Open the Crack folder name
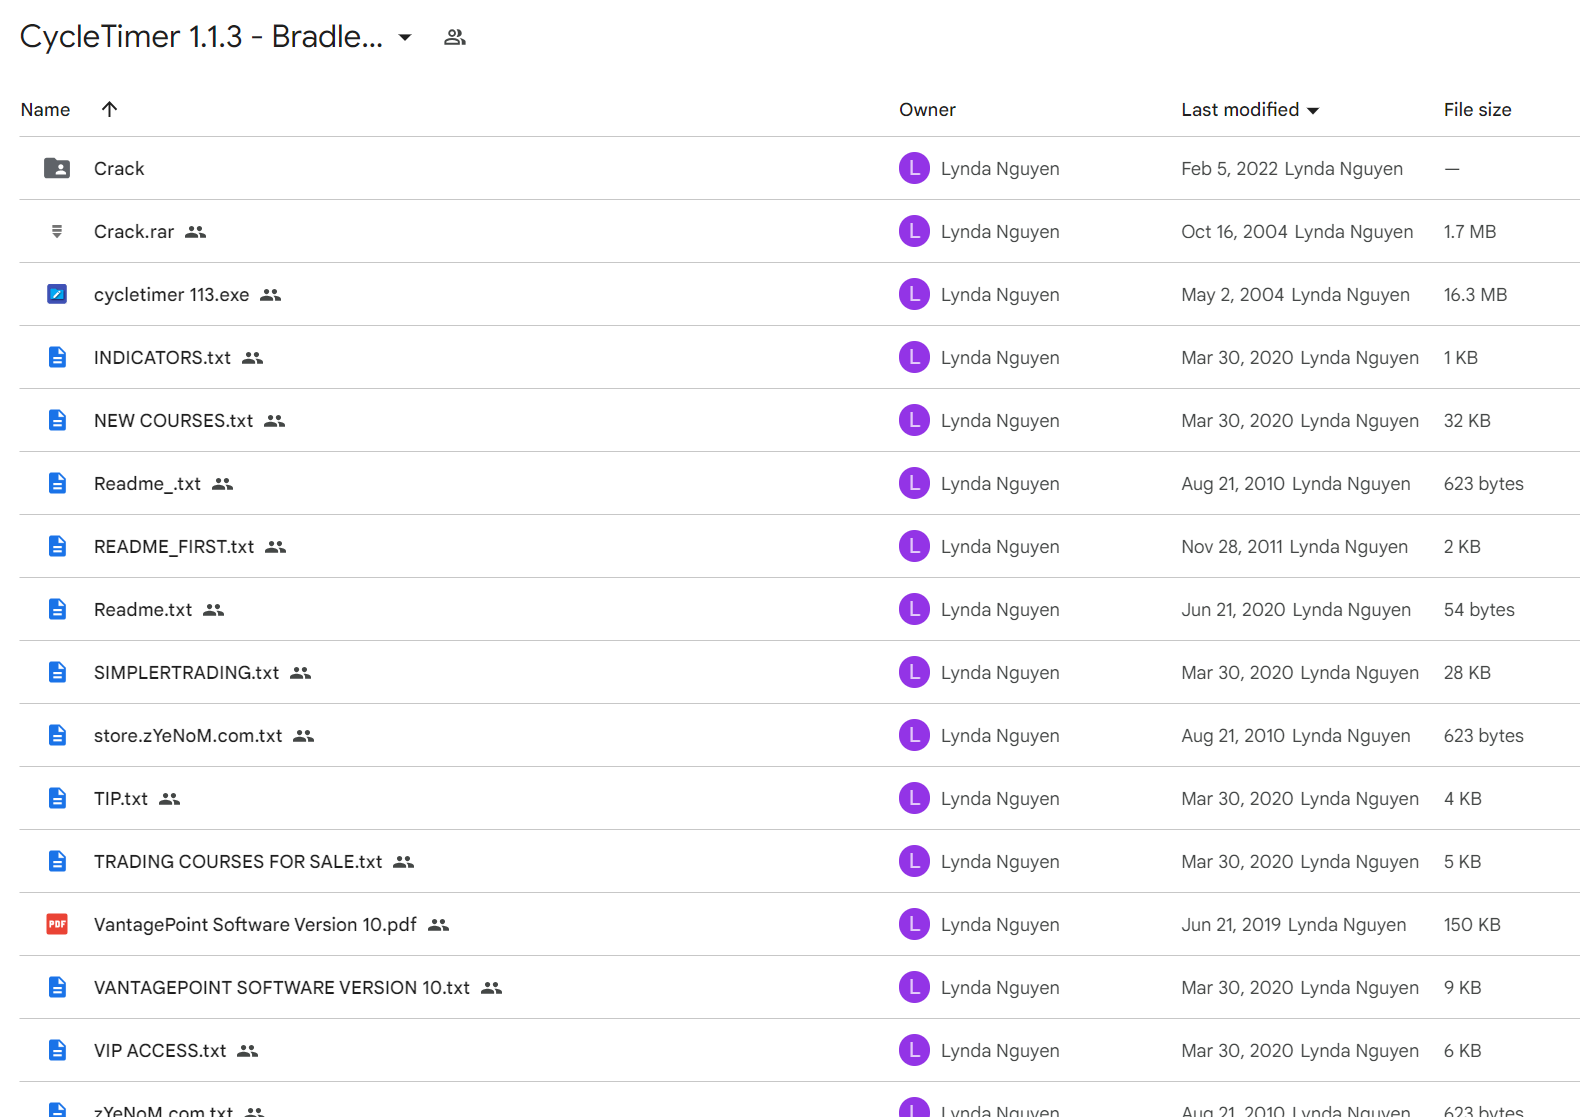1580x1117 pixels. 119,169
